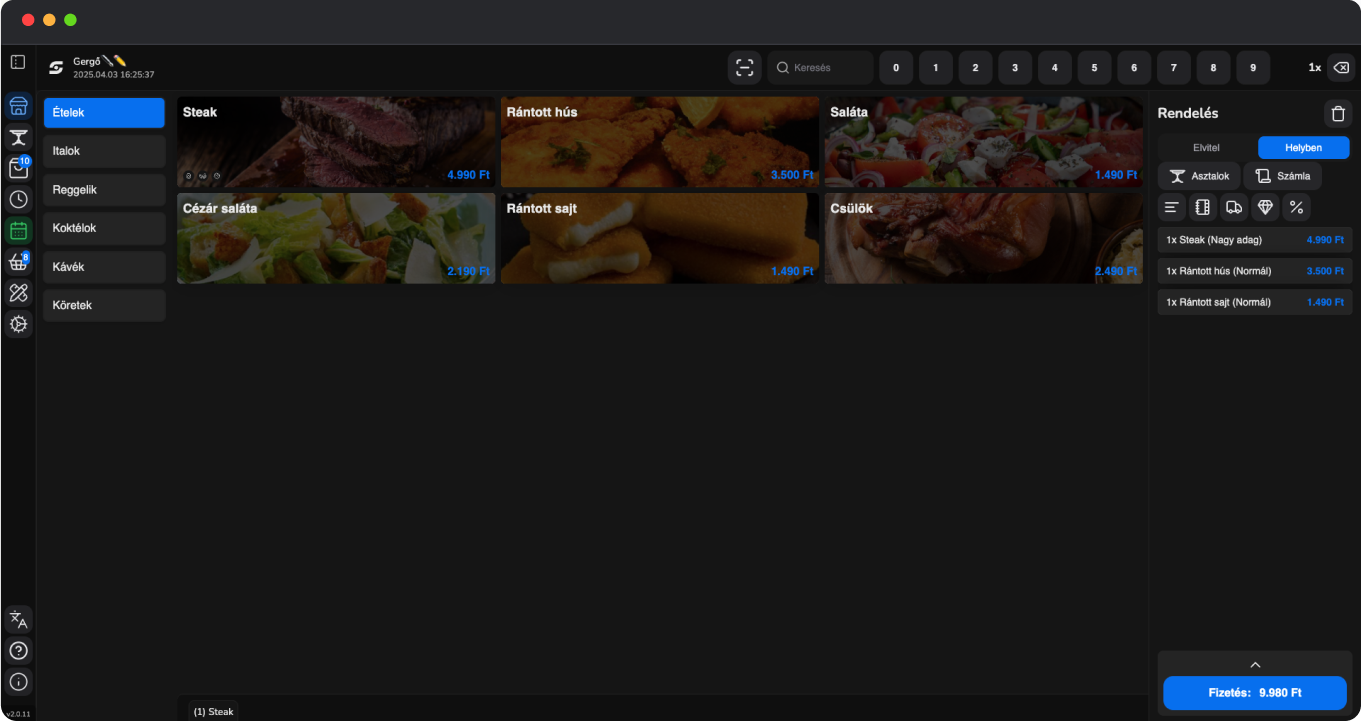Click the Fizetés 9.980 Ft button
This screenshot has width=1361, height=721.
click(1255, 693)
